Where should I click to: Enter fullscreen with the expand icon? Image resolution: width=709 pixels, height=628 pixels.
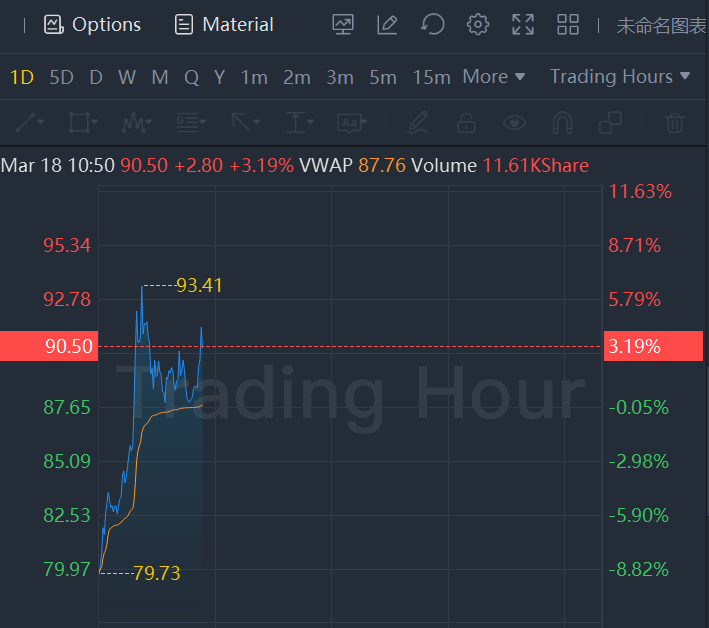click(523, 25)
